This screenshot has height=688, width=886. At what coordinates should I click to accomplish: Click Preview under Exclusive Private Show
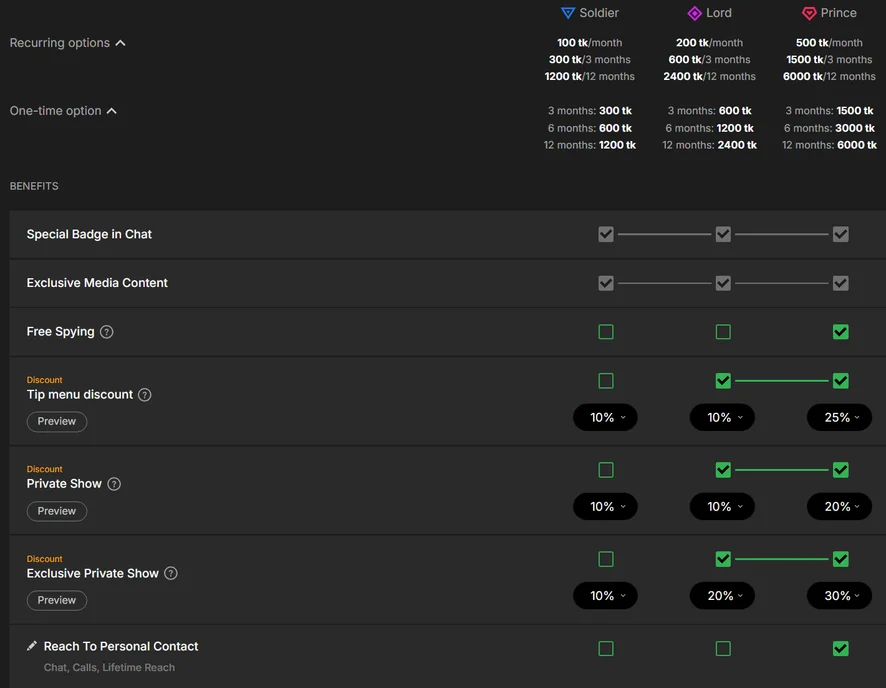point(57,601)
